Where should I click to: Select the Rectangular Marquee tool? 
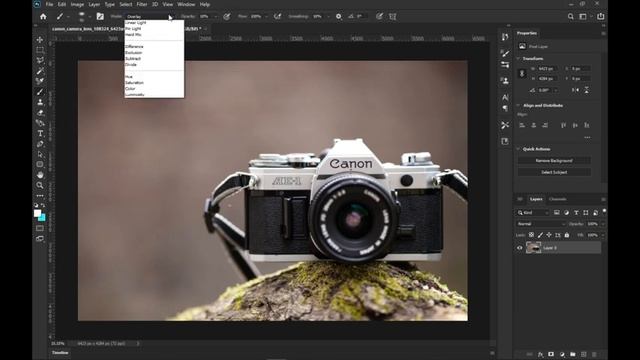pos(40,50)
